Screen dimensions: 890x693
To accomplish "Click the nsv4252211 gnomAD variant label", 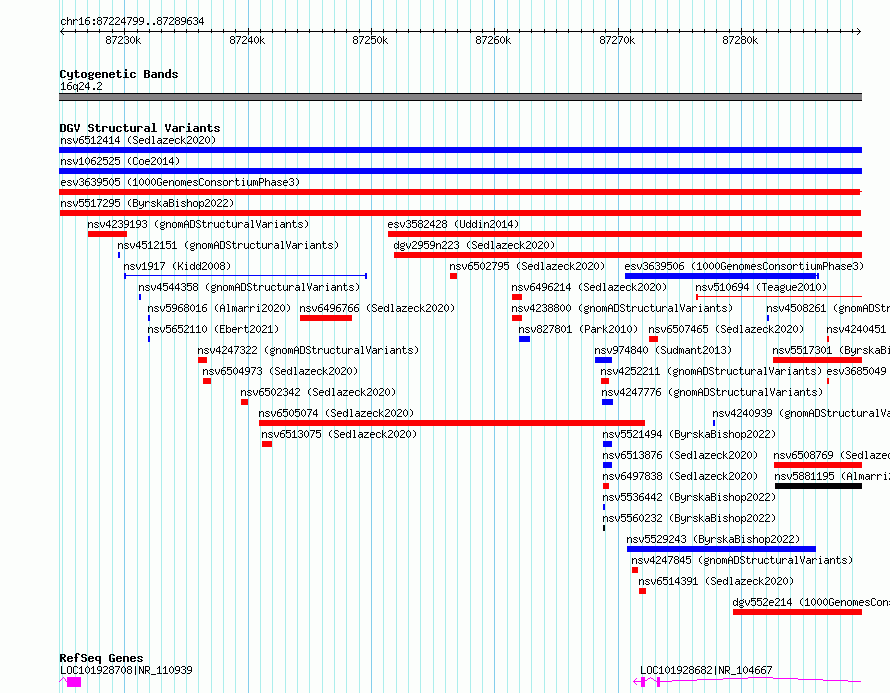I will 711,371.
